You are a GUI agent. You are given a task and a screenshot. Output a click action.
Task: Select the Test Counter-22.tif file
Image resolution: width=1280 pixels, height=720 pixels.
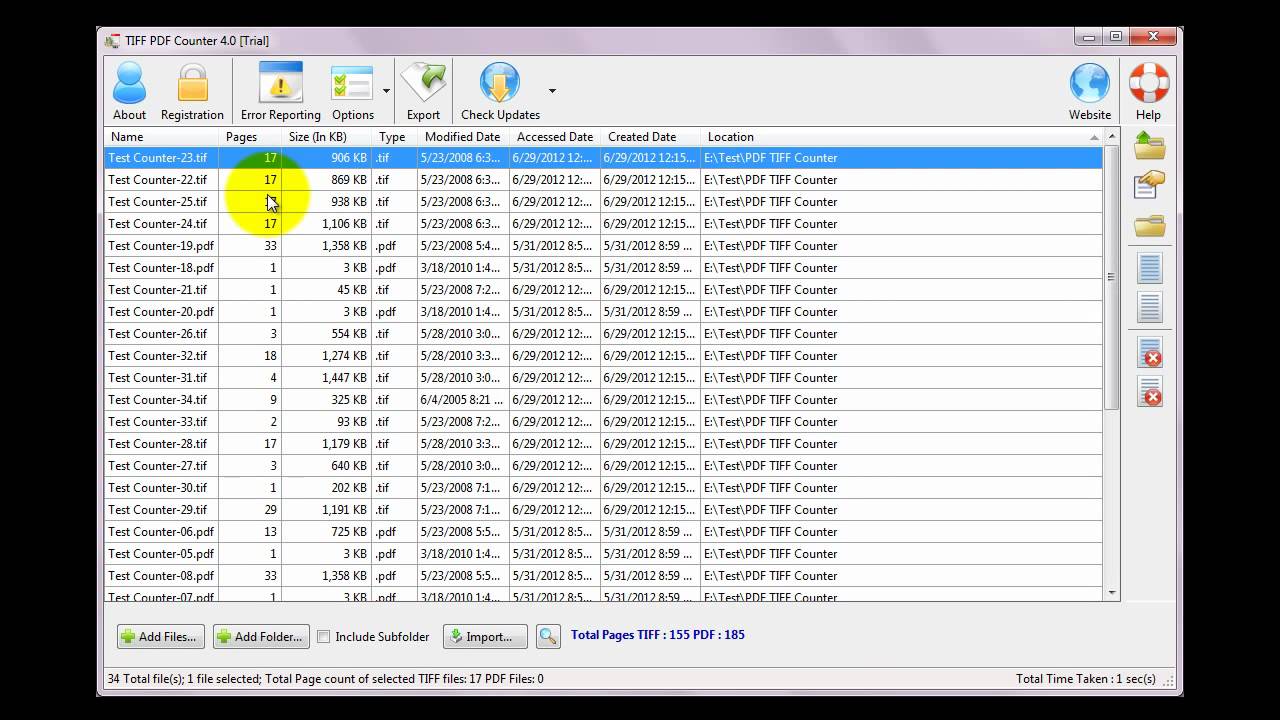click(603, 180)
